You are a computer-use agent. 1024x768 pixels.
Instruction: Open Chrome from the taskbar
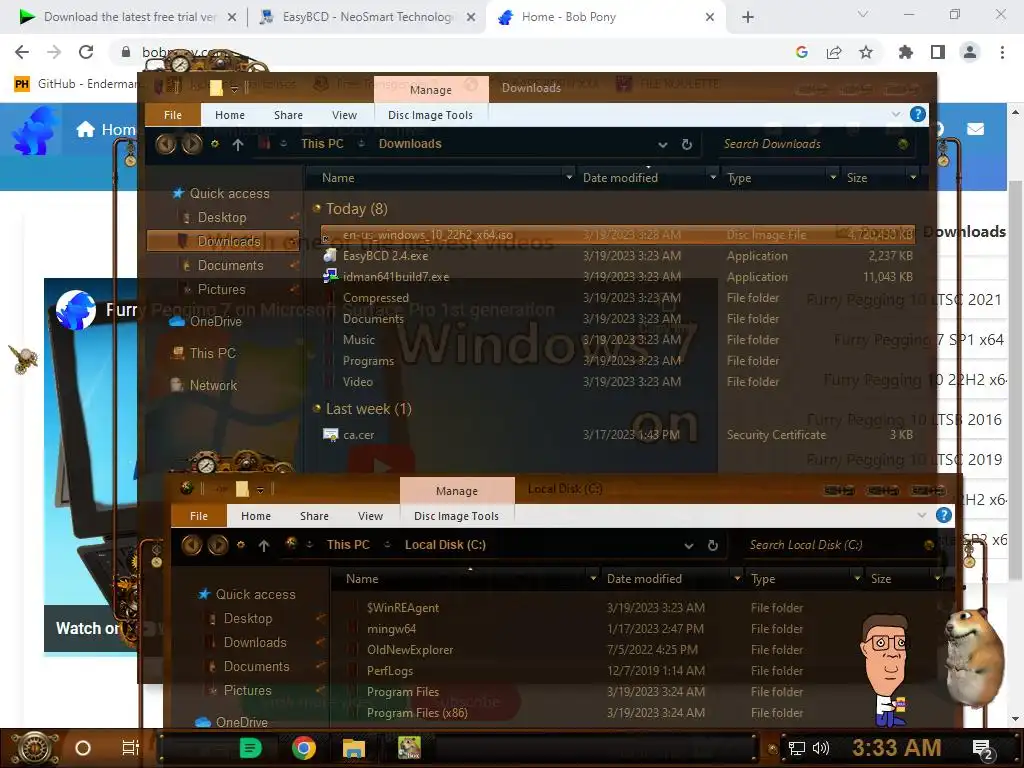(304, 748)
